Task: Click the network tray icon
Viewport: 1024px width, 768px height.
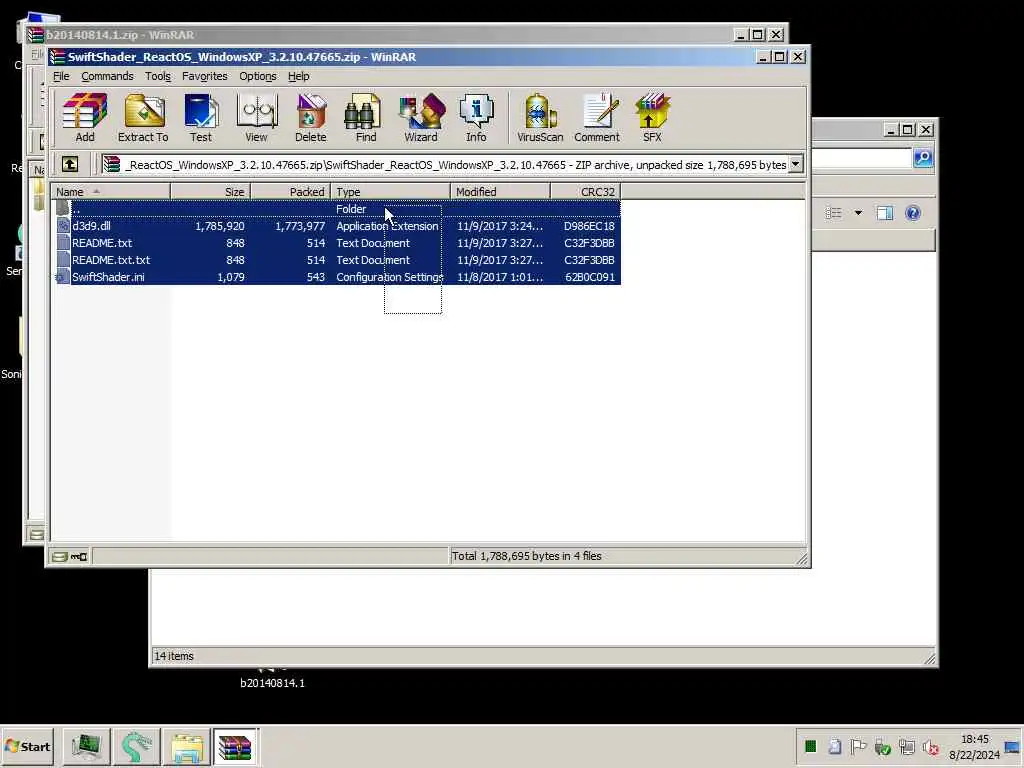Action: [x=906, y=746]
